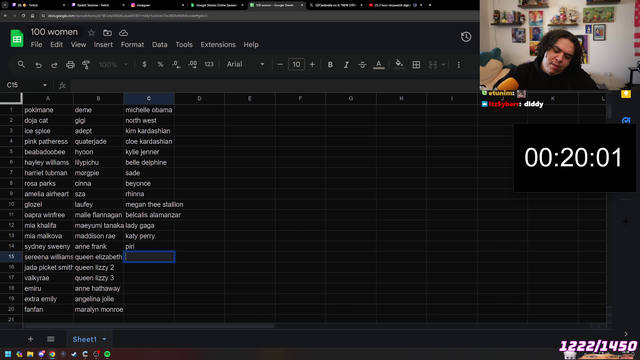Add a new sheet with plus button
Screen dimensions: 640x360
click(31, 339)
